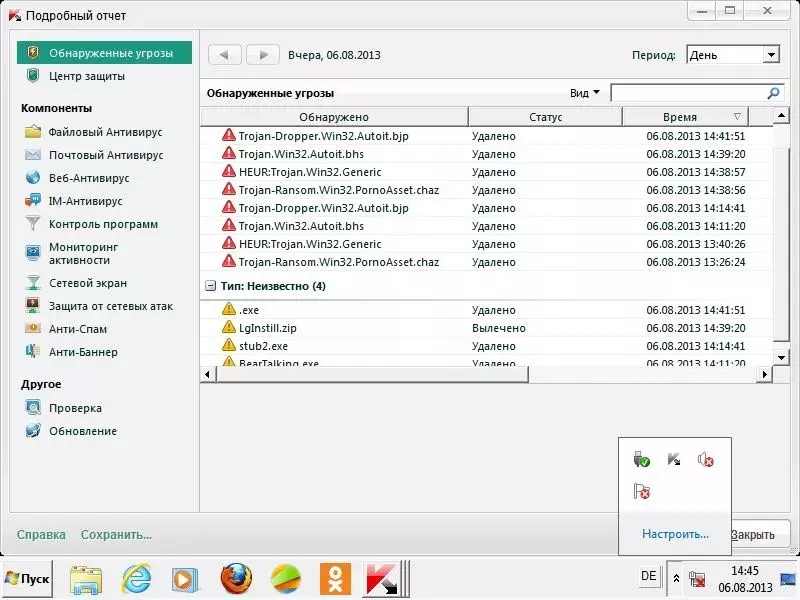The image size is (800, 600).
Task: Click the DE language indicator
Action: click(x=648, y=576)
